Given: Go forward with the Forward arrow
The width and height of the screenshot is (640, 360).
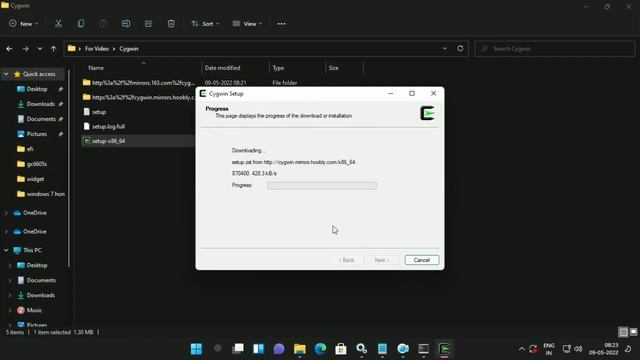Looking at the screenshot, I should (25, 49).
